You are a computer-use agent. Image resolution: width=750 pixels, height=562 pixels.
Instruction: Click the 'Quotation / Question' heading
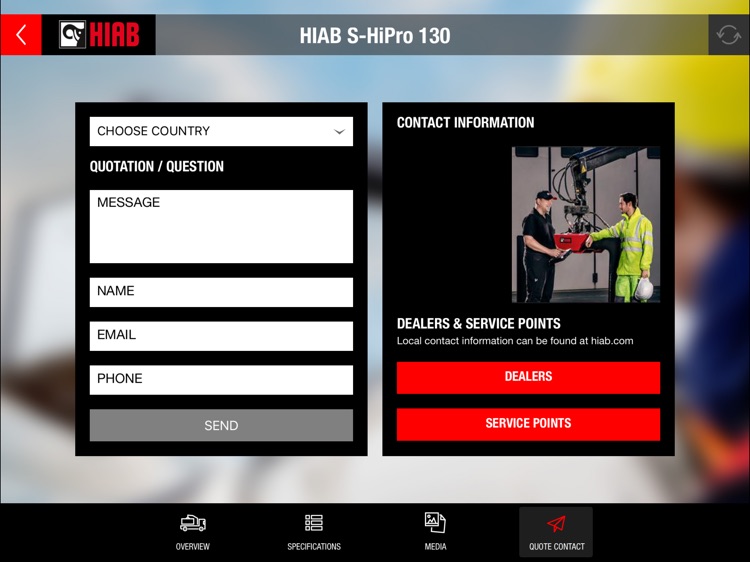click(x=157, y=166)
